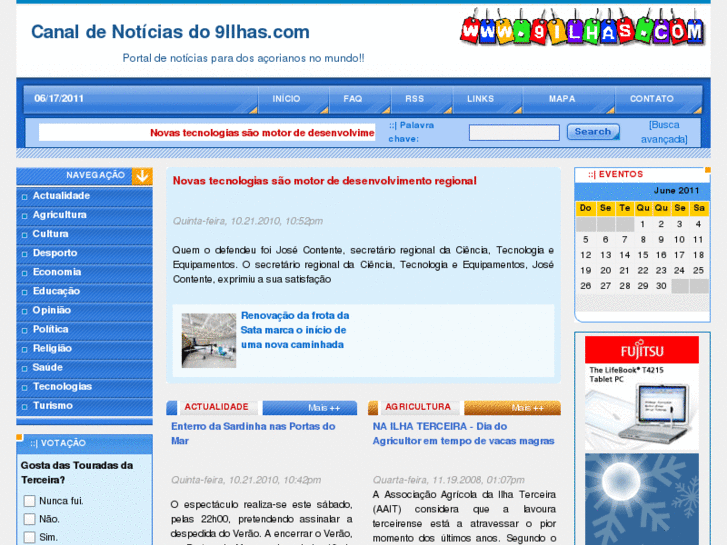Click the EVENTOS panel heading
727x545 pixels.
point(616,175)
